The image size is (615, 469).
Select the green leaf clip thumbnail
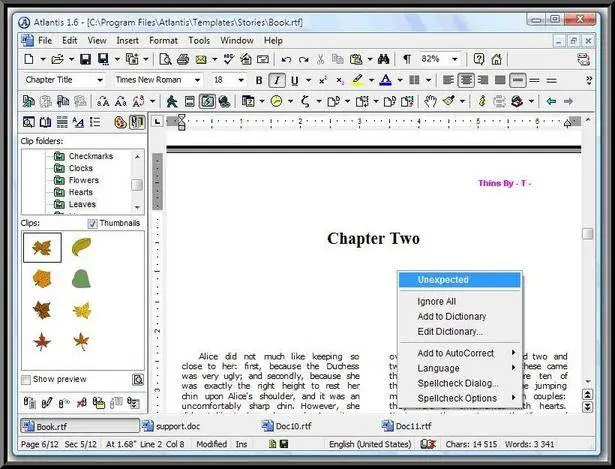coord(81,279)
